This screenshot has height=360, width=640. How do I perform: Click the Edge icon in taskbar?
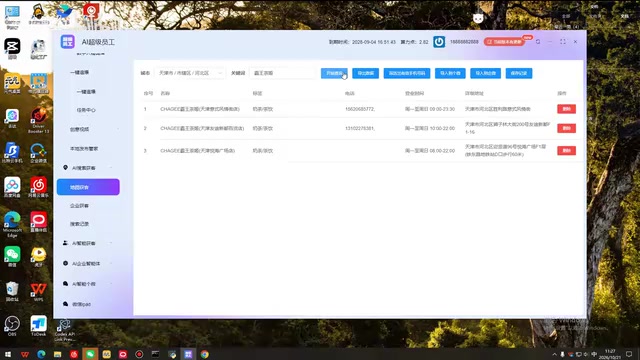coord(41,354)
